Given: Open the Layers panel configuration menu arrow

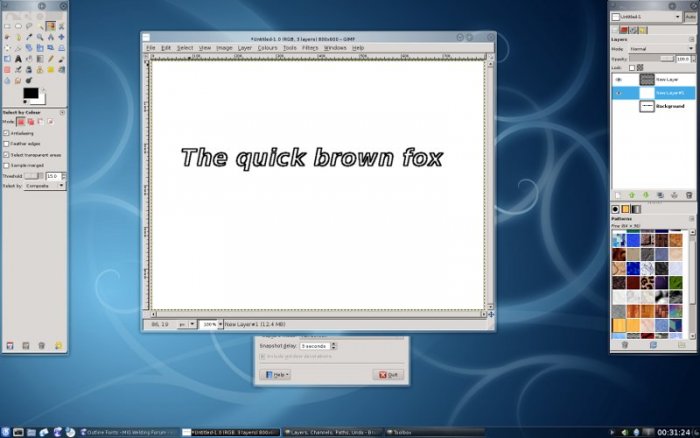Looking at the screenshot, I should [692, 39].
